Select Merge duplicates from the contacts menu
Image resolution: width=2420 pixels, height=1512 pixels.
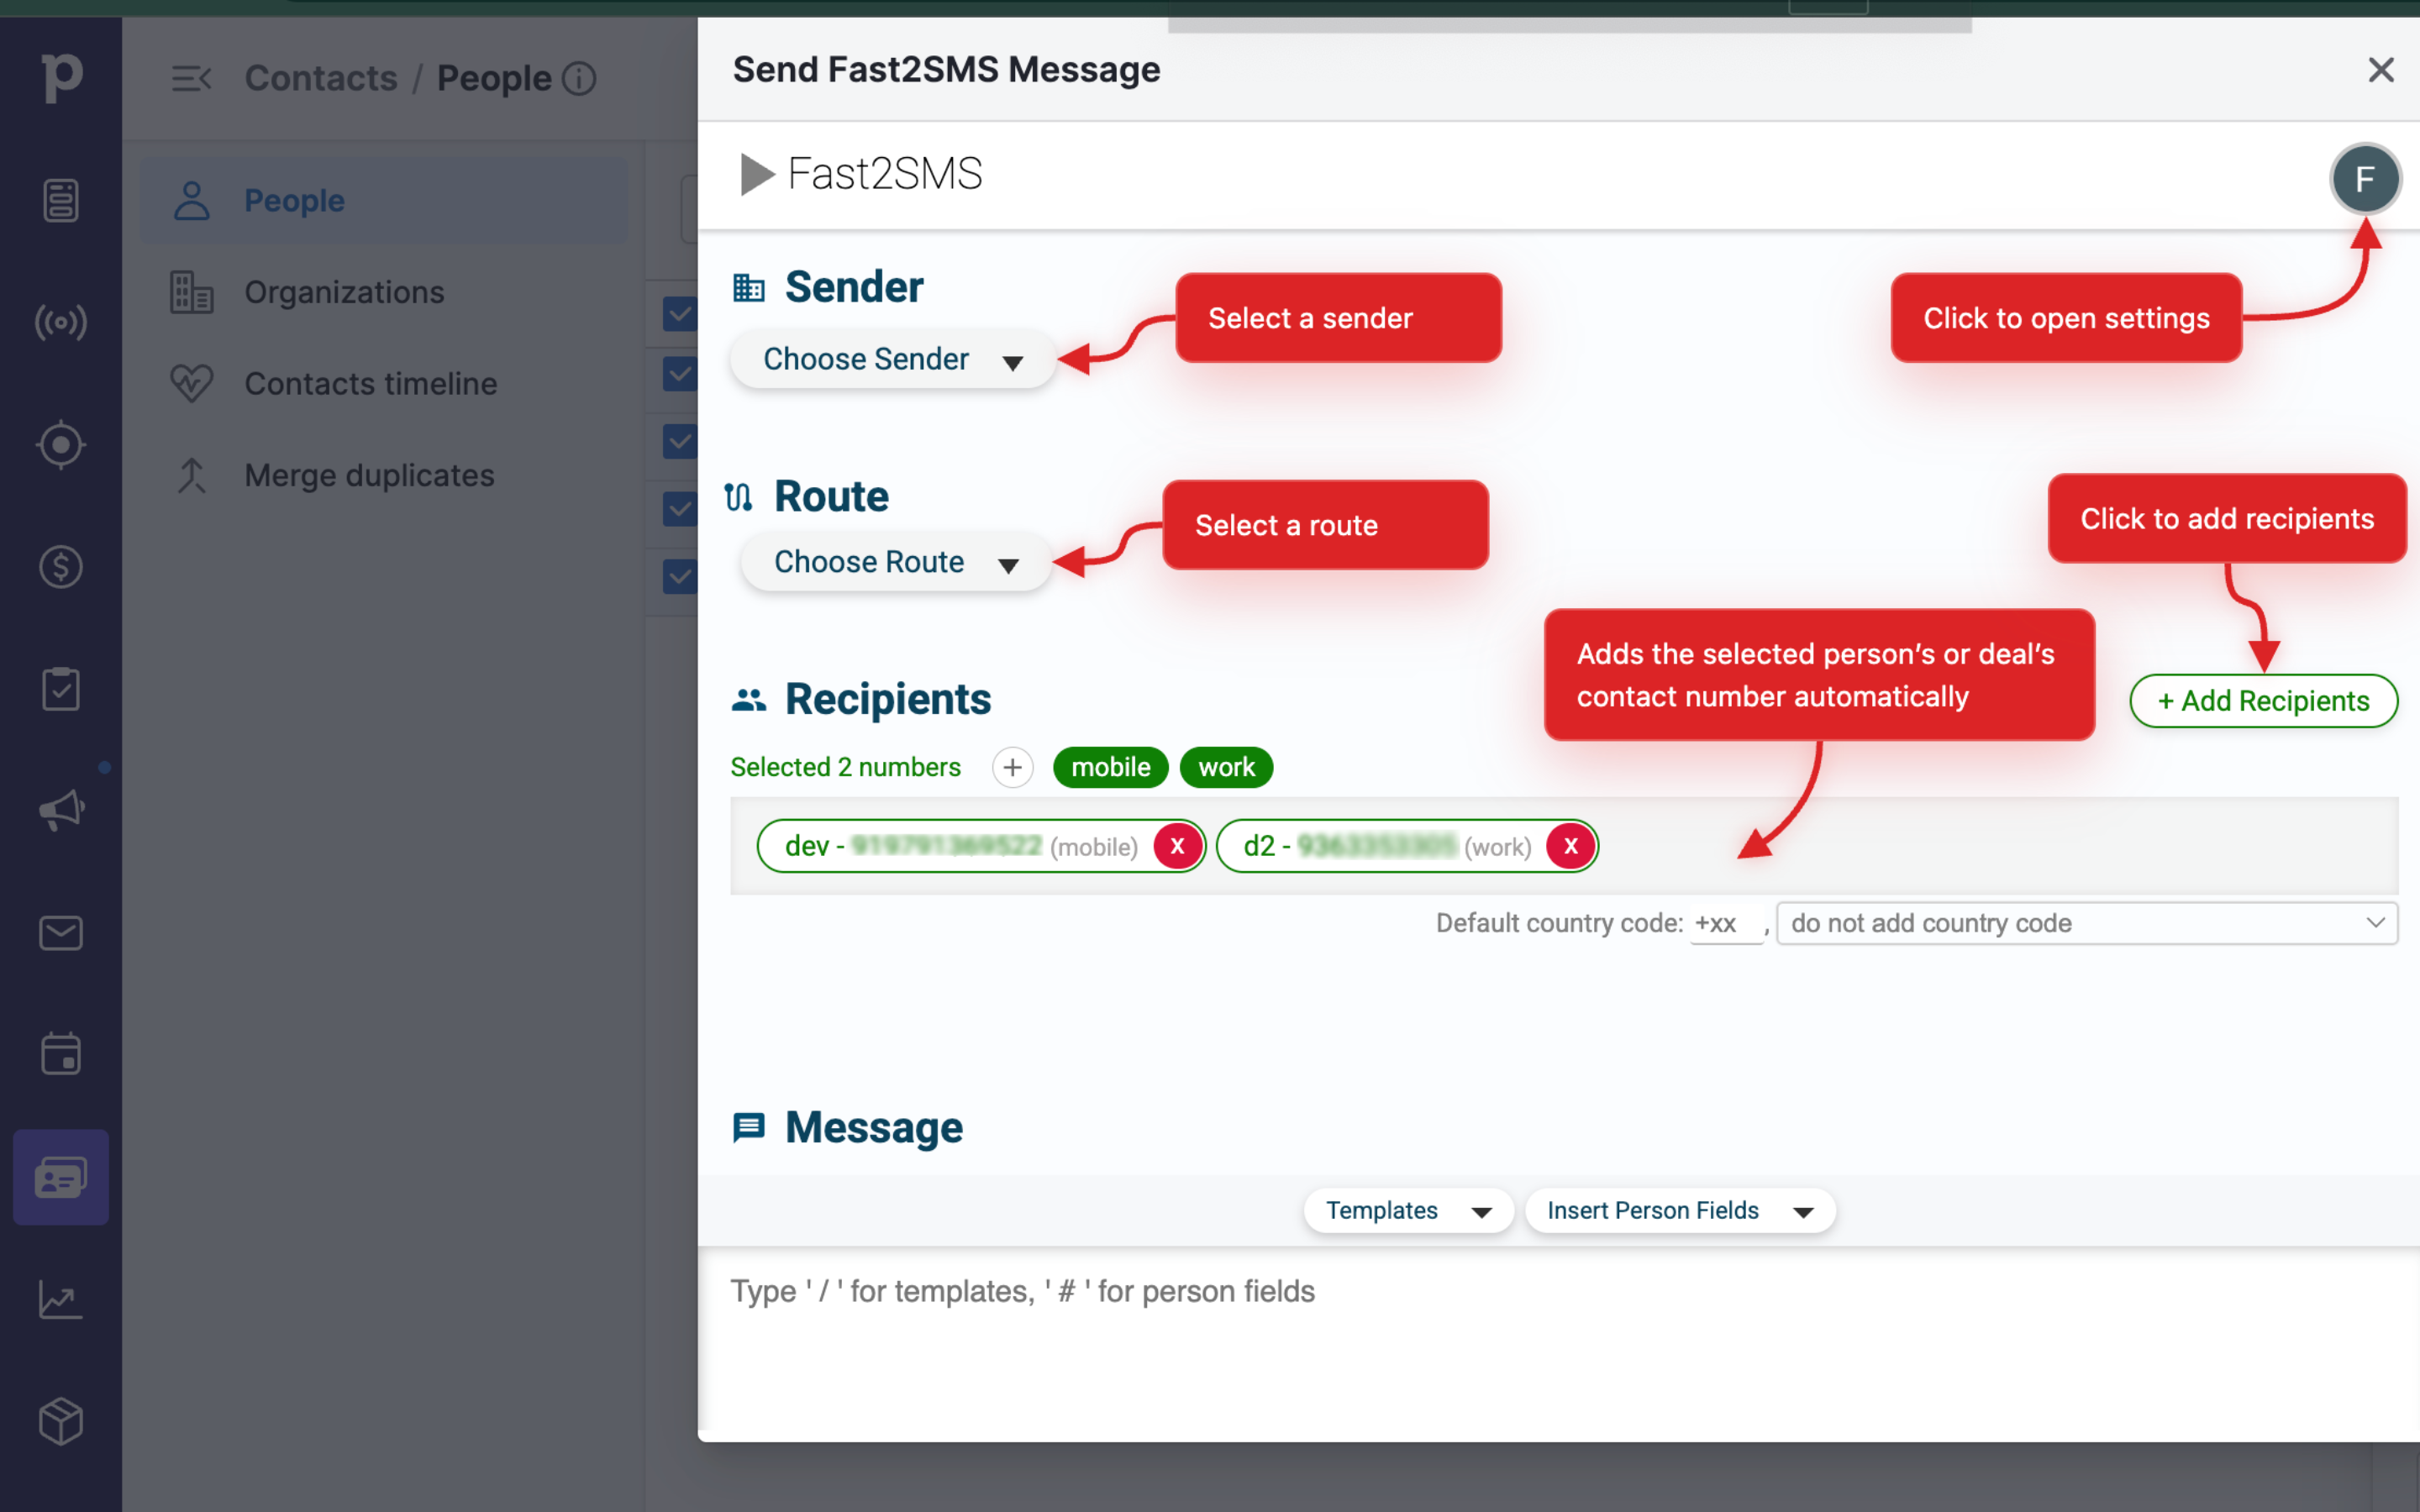(x=369, y=474)
